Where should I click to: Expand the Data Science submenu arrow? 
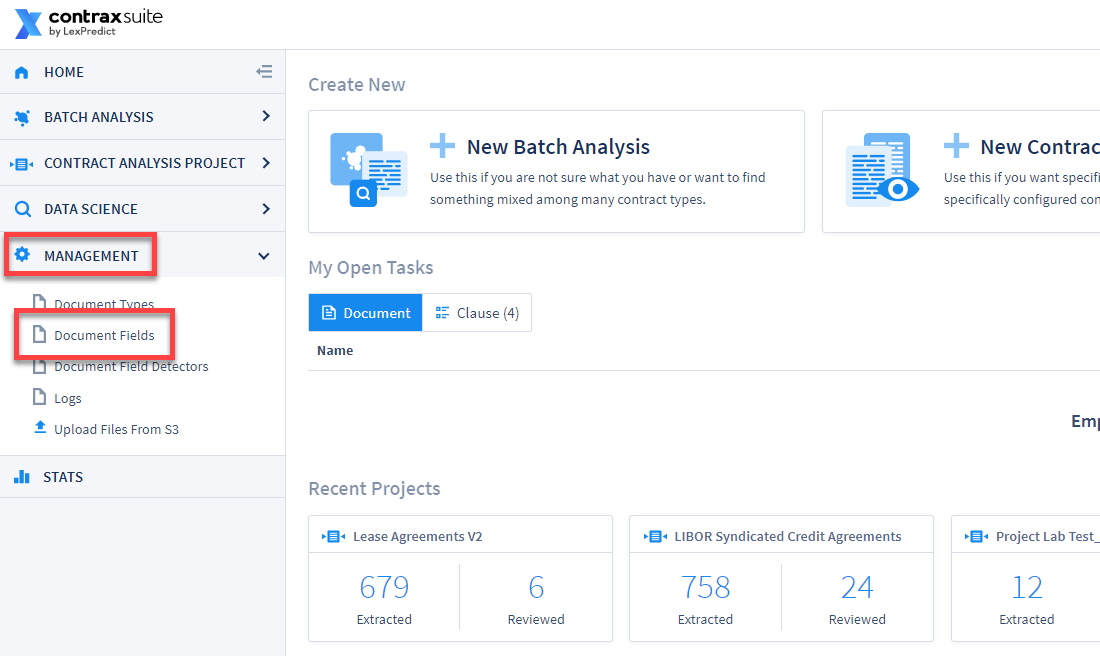(x=266, y=208)
